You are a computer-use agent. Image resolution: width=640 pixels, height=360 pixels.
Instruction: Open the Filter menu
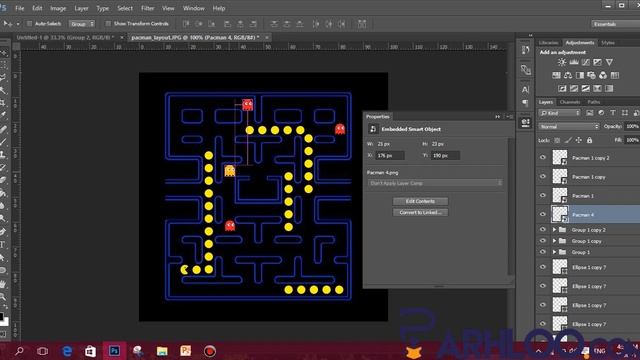click(147, 8)
